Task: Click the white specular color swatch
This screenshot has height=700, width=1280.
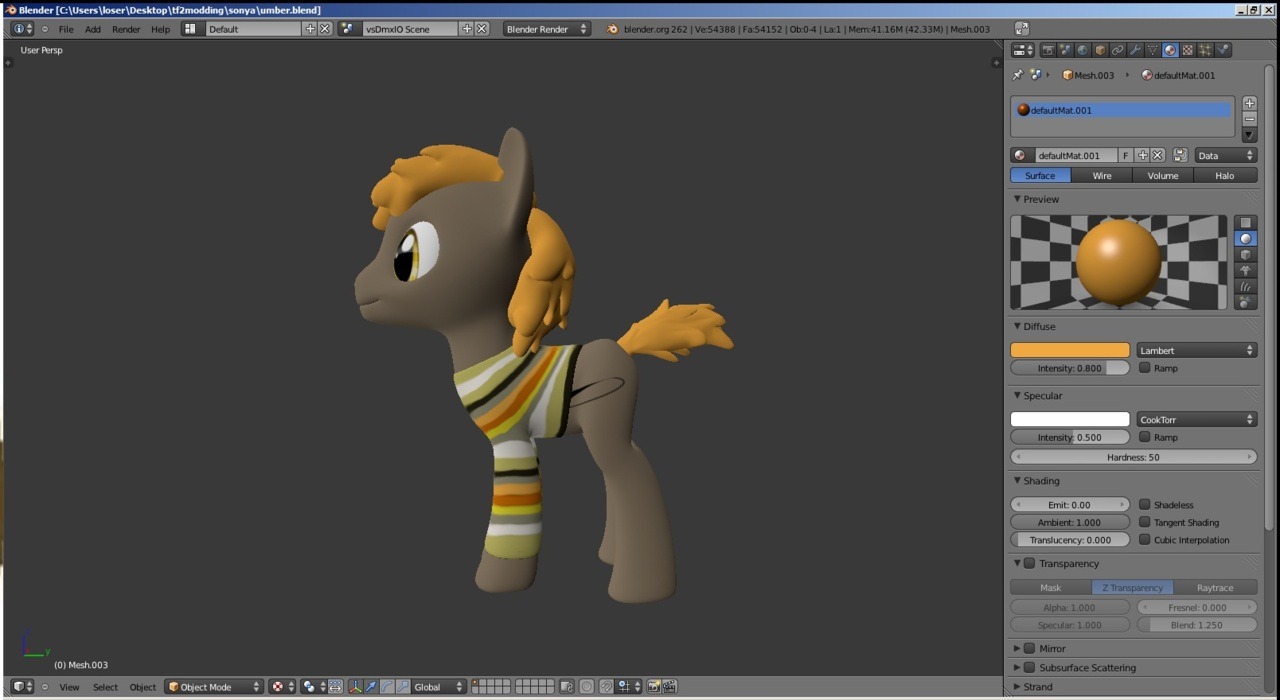Action: coord(1070,419)
